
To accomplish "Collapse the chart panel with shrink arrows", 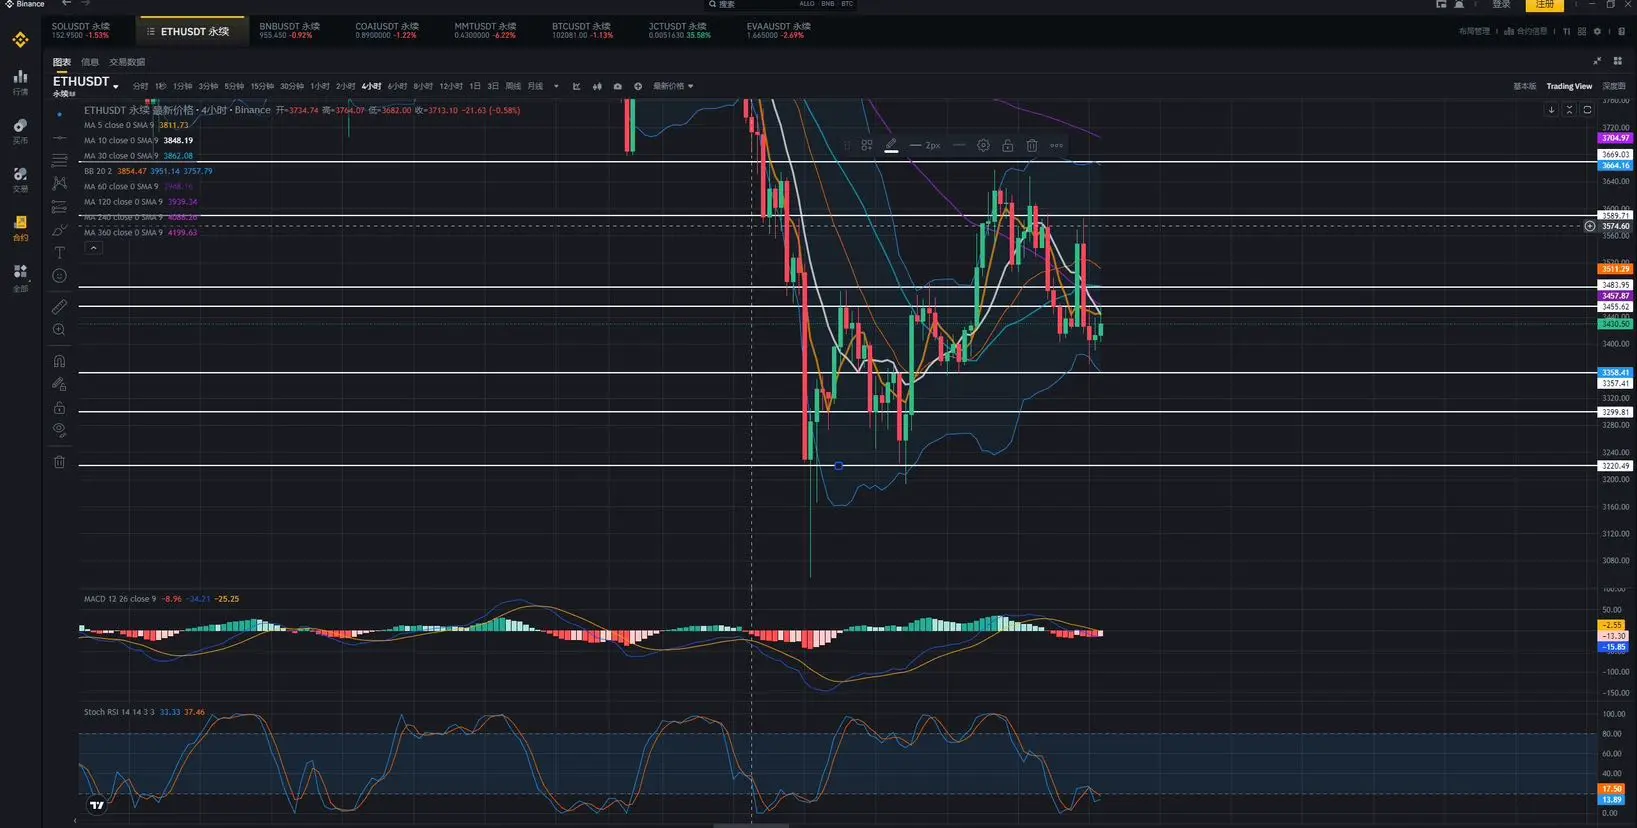I will [1597, 61].
